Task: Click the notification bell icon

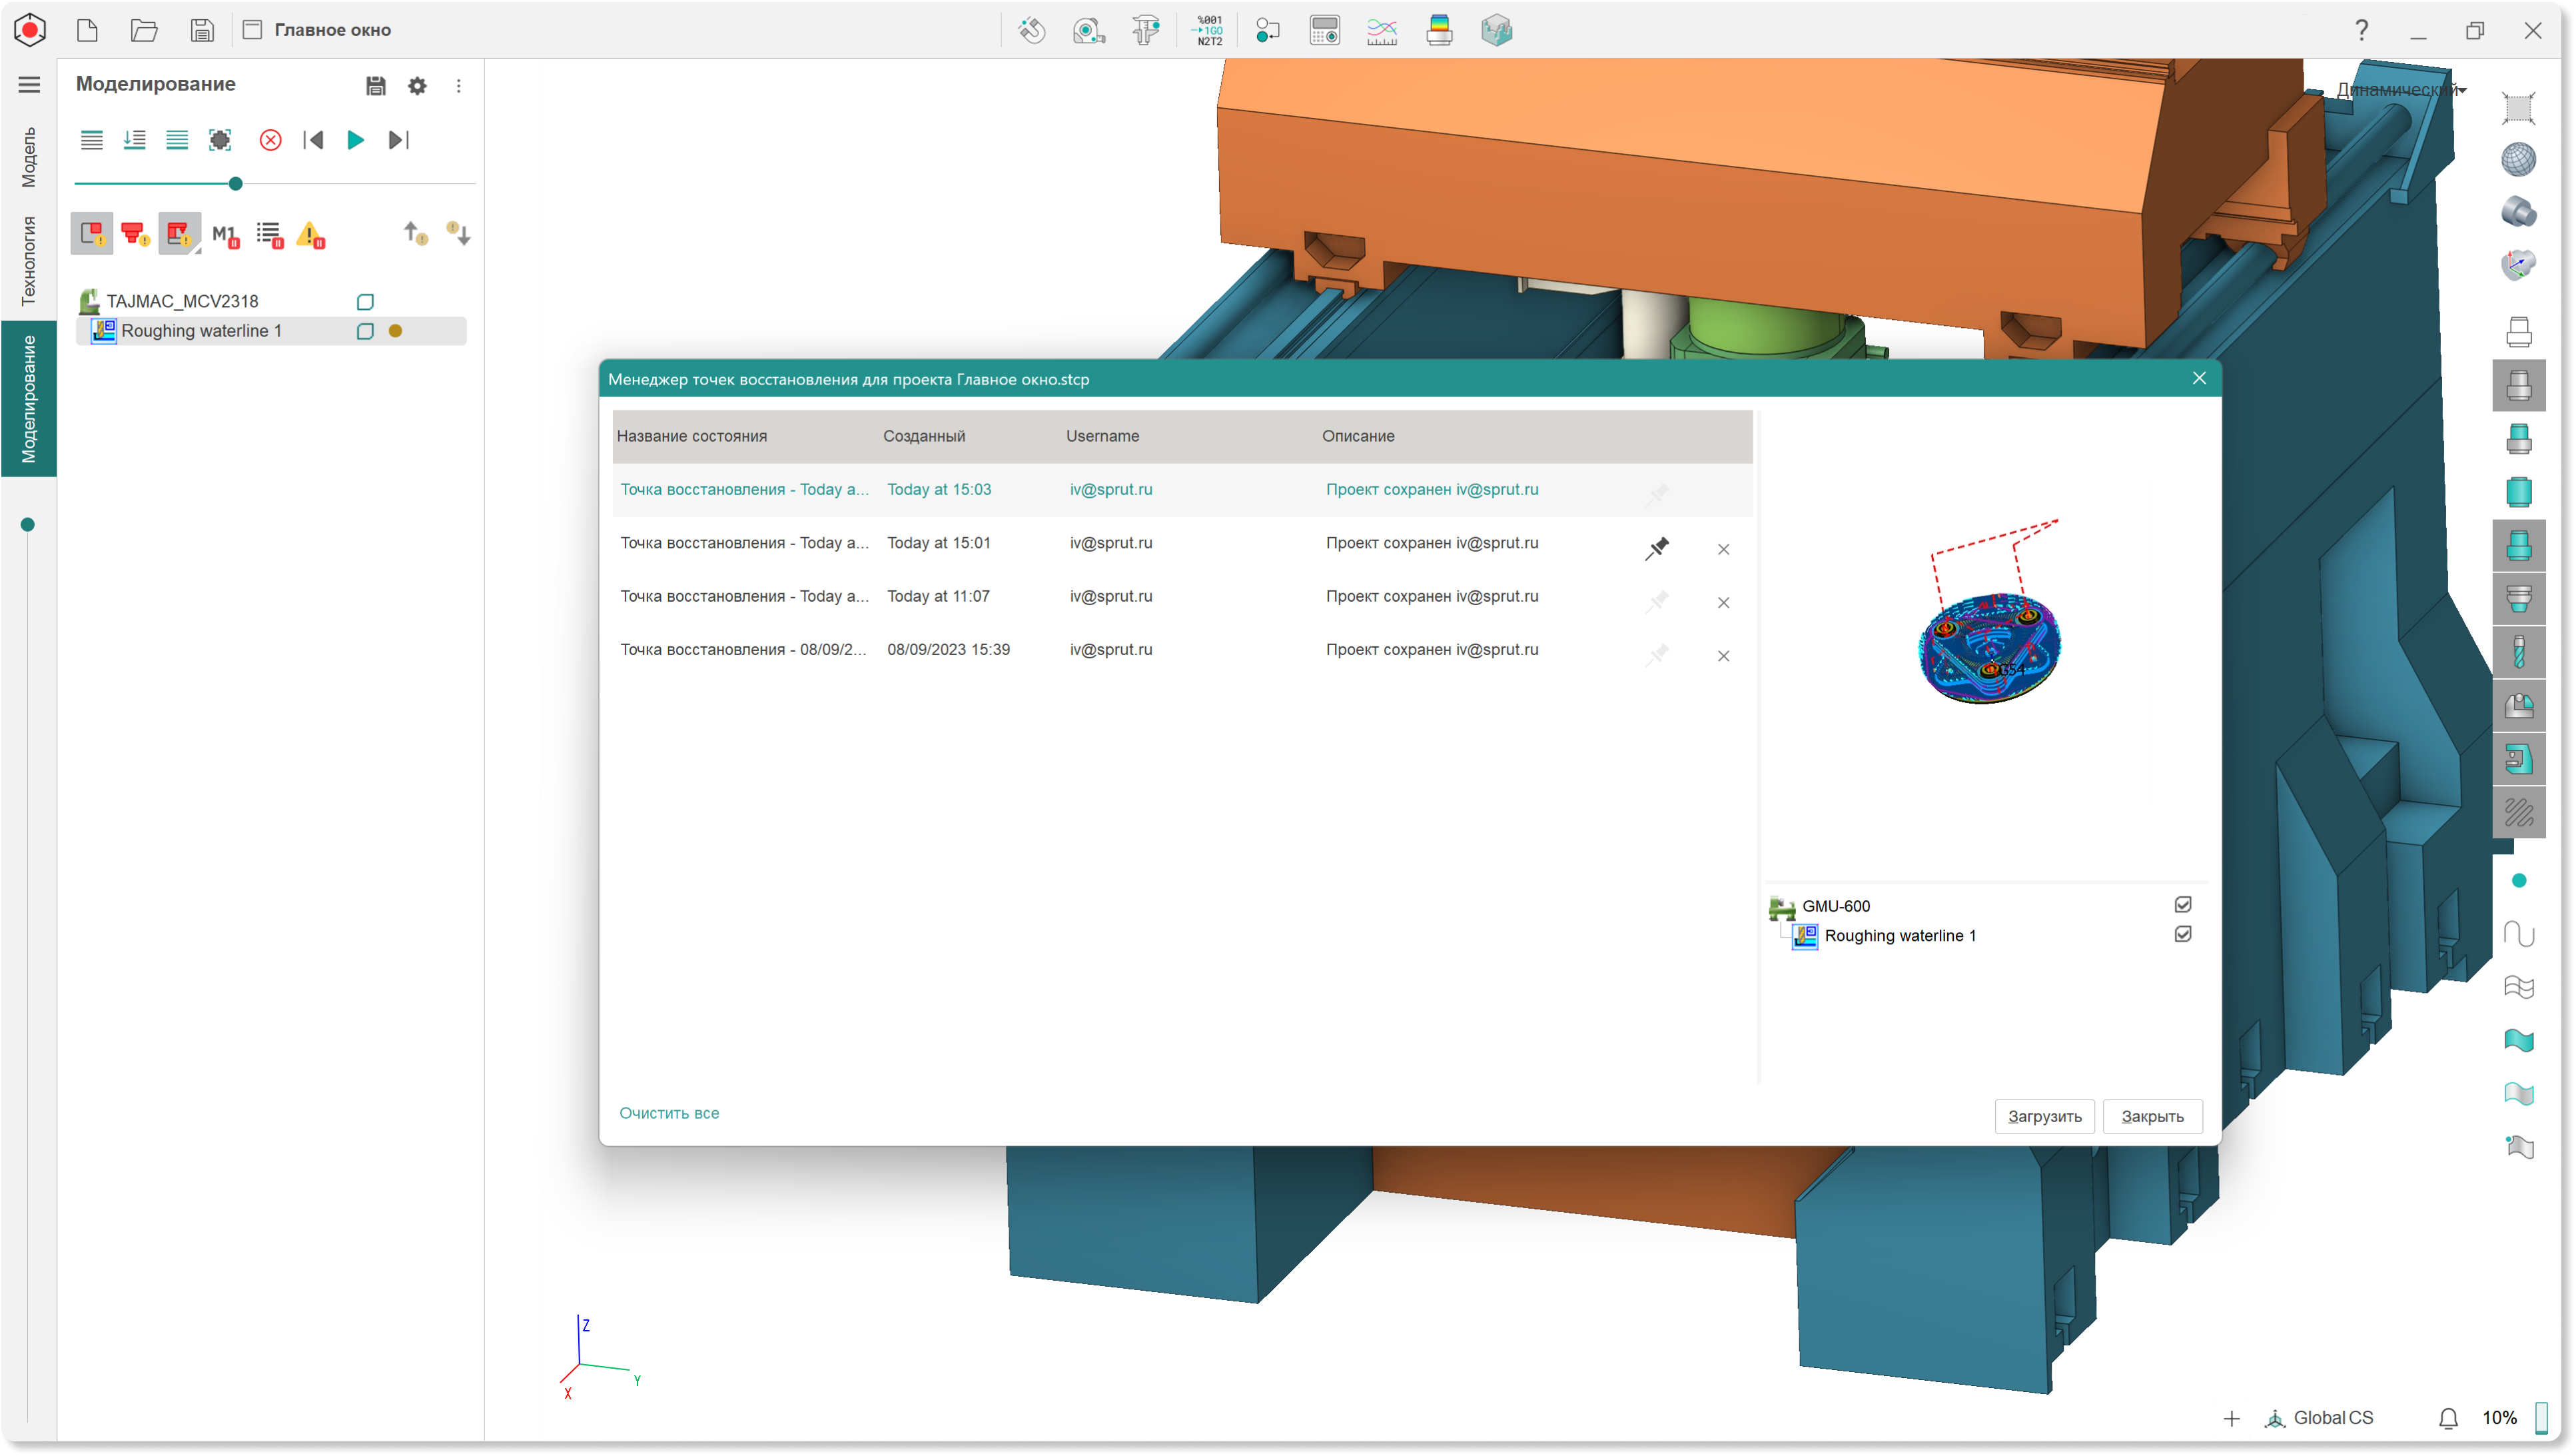Action: coord(2448,1418)
